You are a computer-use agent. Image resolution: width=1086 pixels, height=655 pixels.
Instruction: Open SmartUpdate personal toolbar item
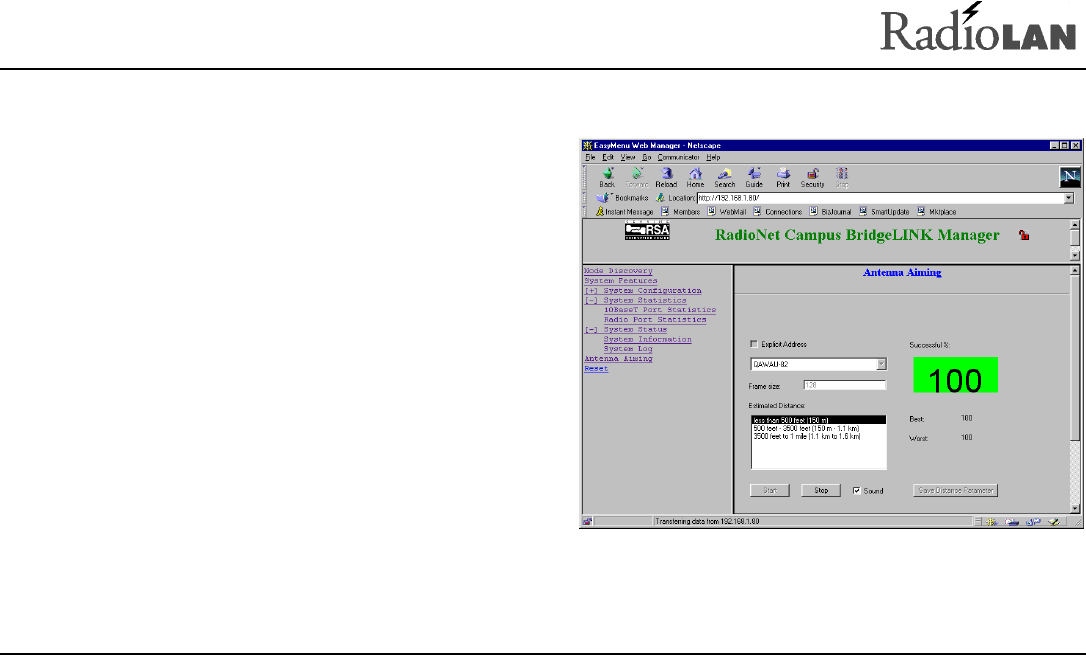pyautogui.click(x=884, y=212)
